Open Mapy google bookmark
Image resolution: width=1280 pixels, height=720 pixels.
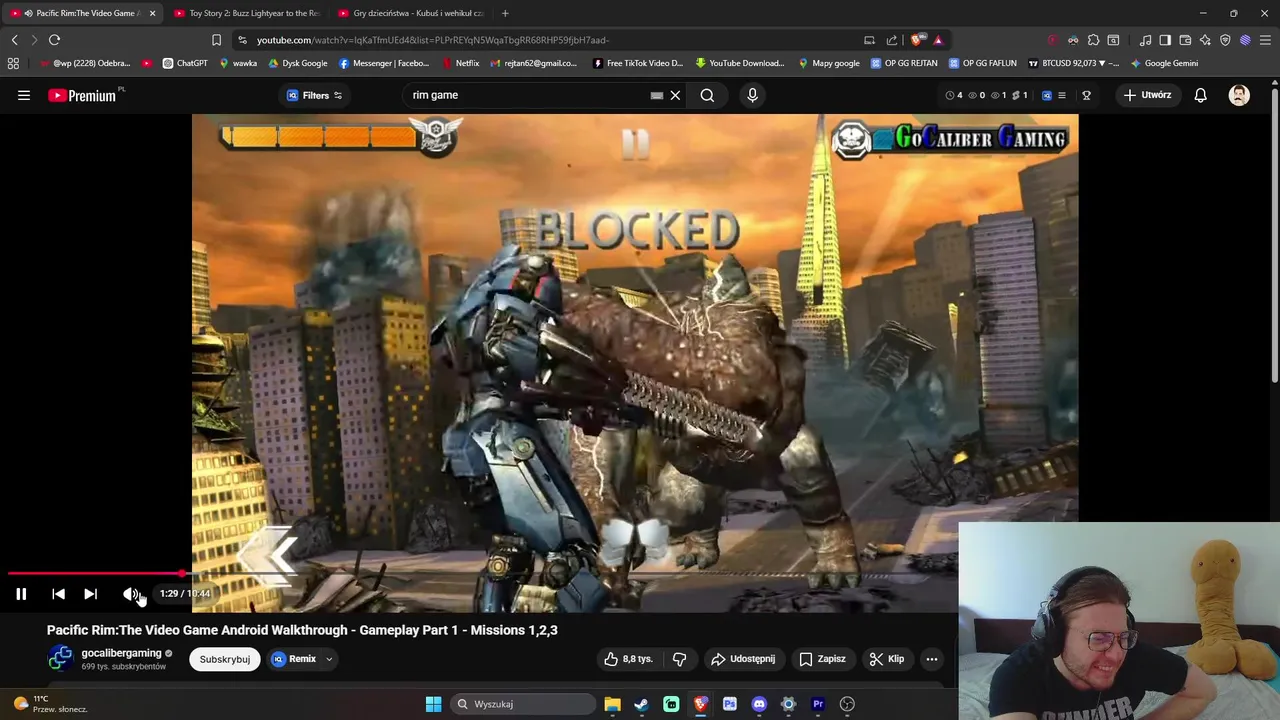point(829,63)
